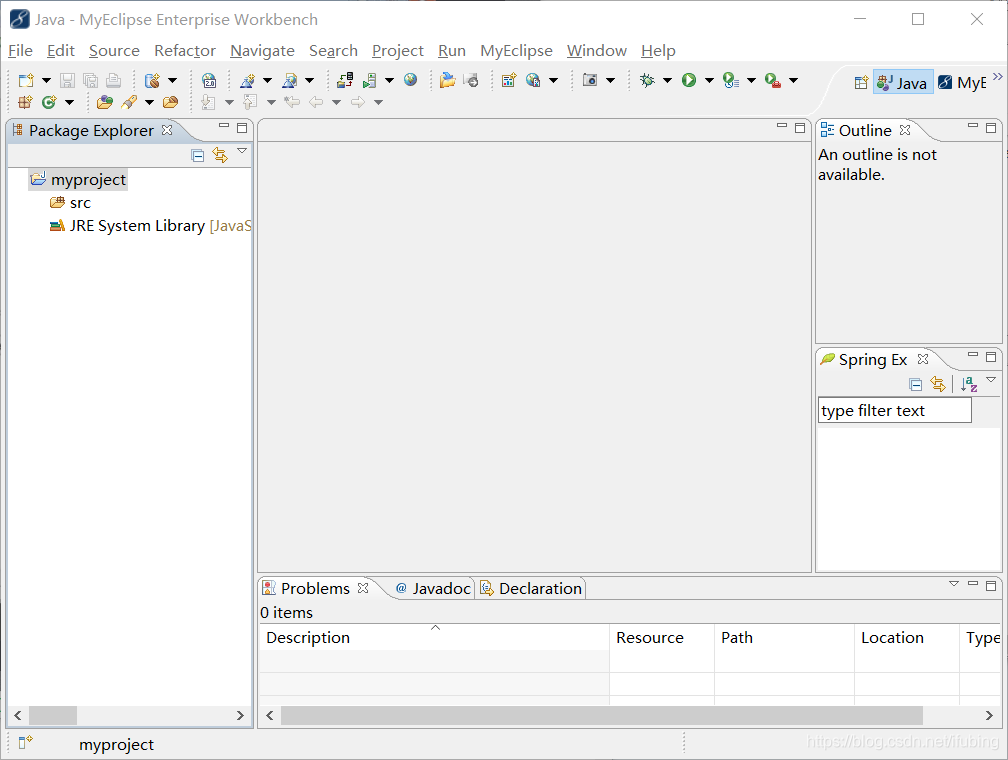Close the Package Explorer tab
Image resolution: width=1008 pixels, height=760 pixels.
[x=167, y=130]
